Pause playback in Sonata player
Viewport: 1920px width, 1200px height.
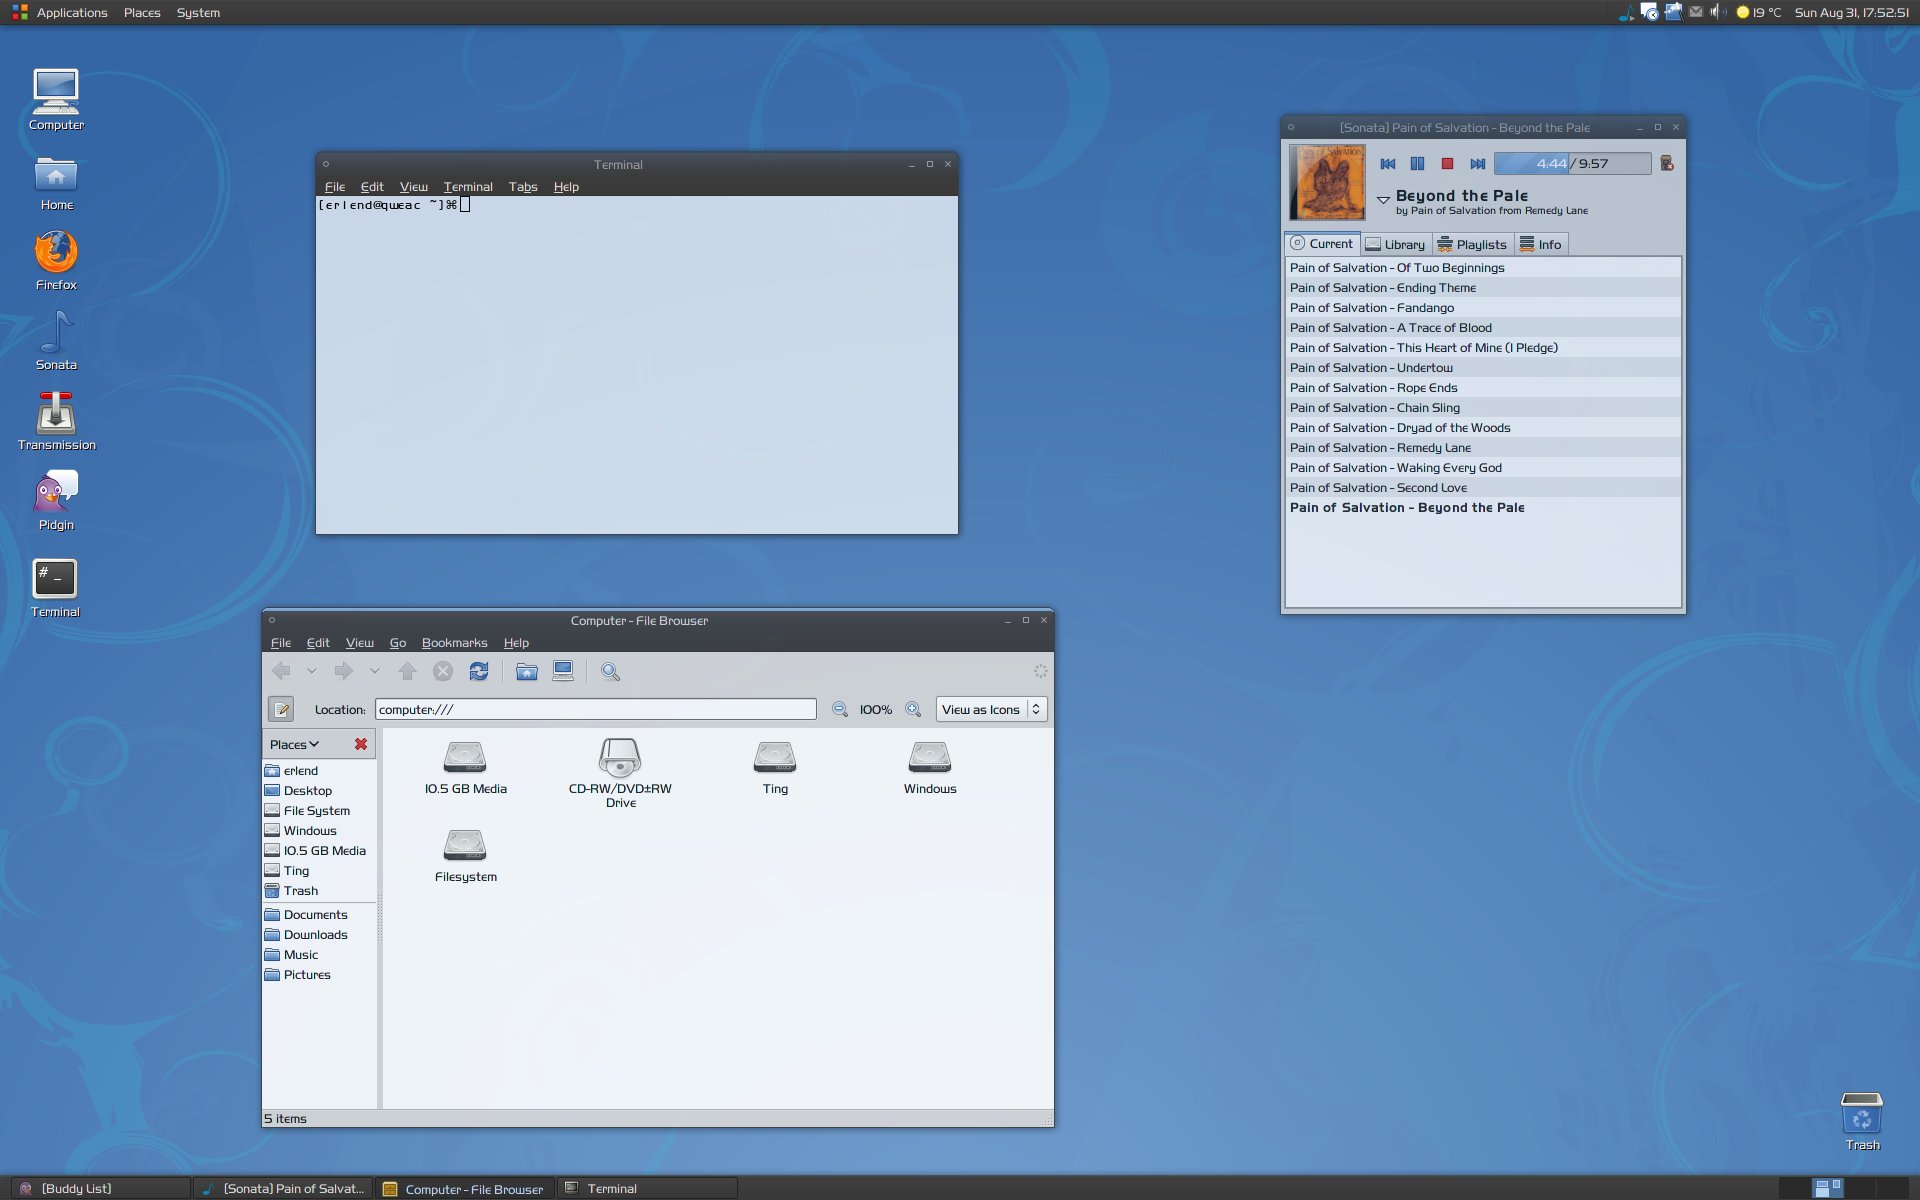coord(1417,164)
